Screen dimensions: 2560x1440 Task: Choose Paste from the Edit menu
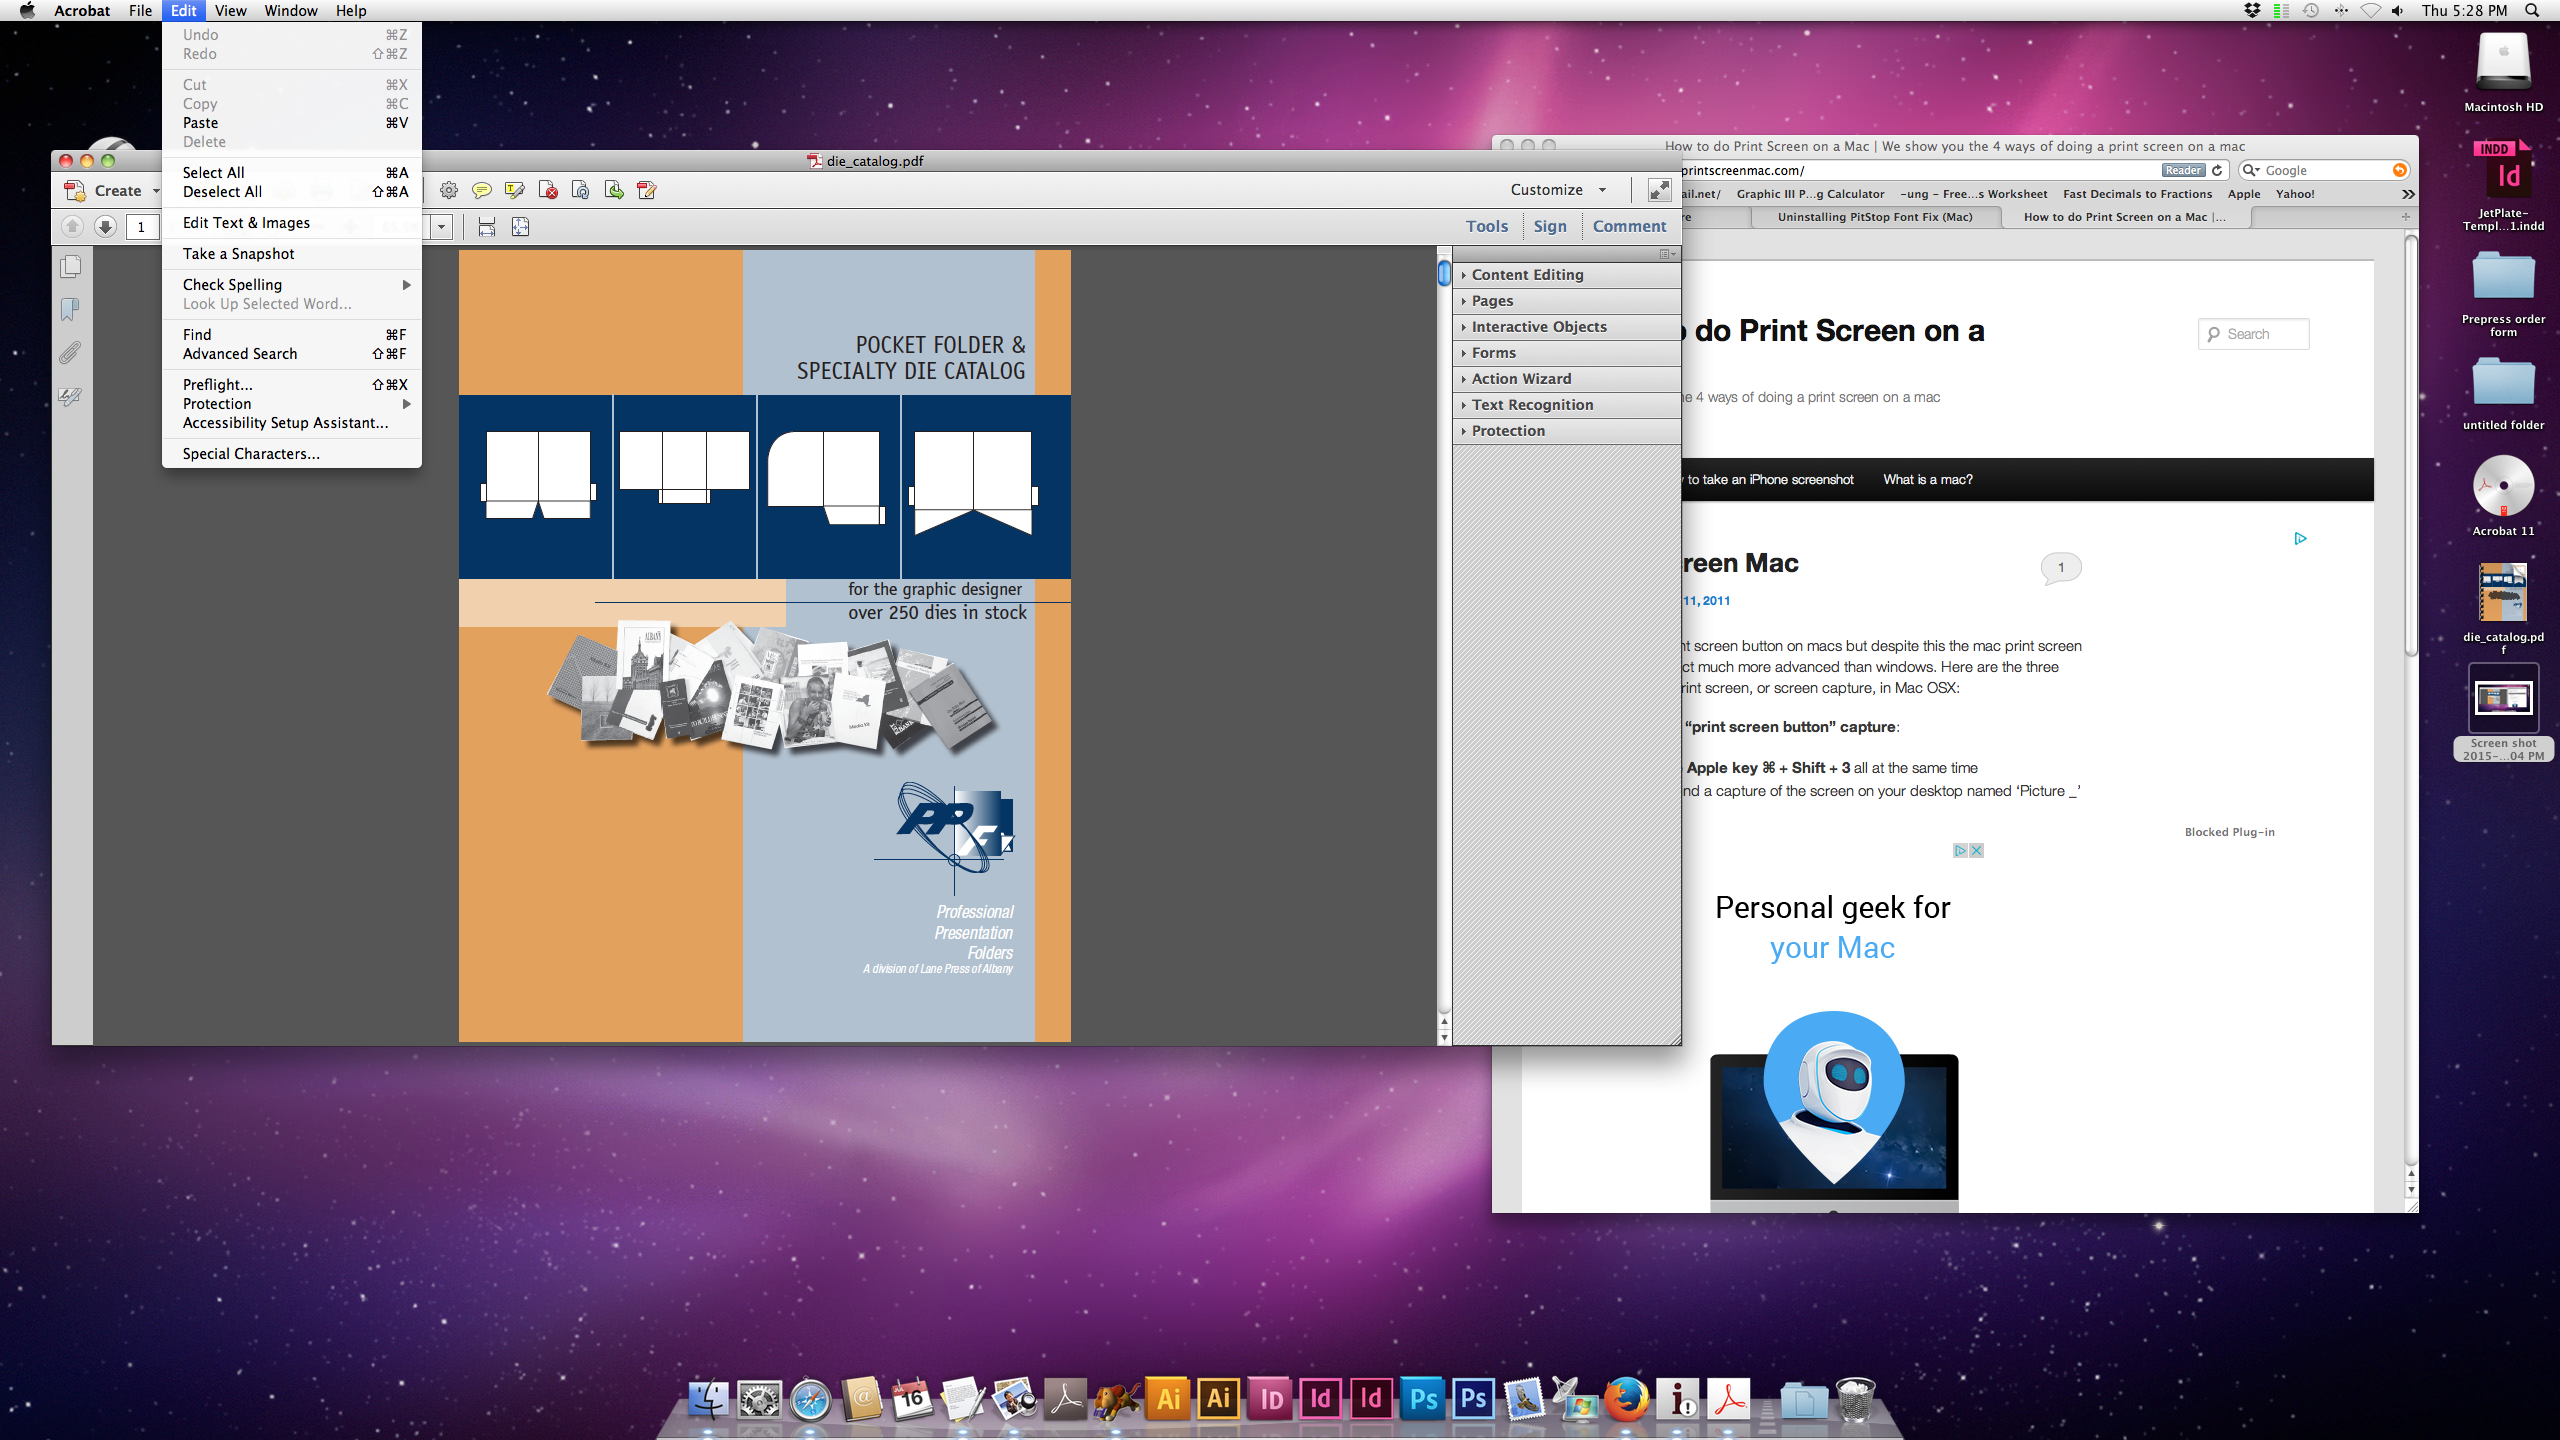point(291,123)
